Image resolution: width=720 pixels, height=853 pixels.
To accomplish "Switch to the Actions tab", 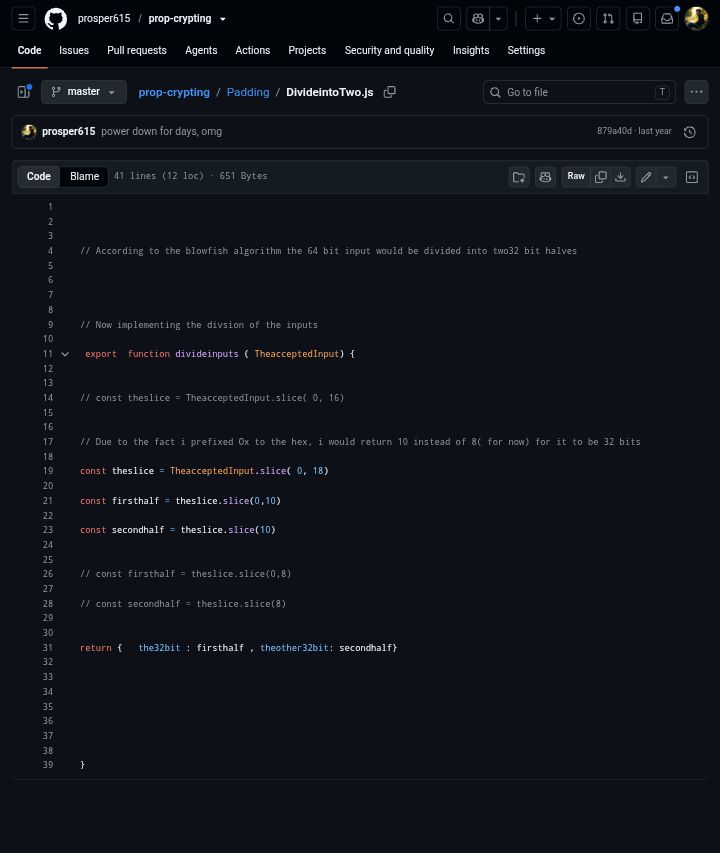I will point(253,50).
